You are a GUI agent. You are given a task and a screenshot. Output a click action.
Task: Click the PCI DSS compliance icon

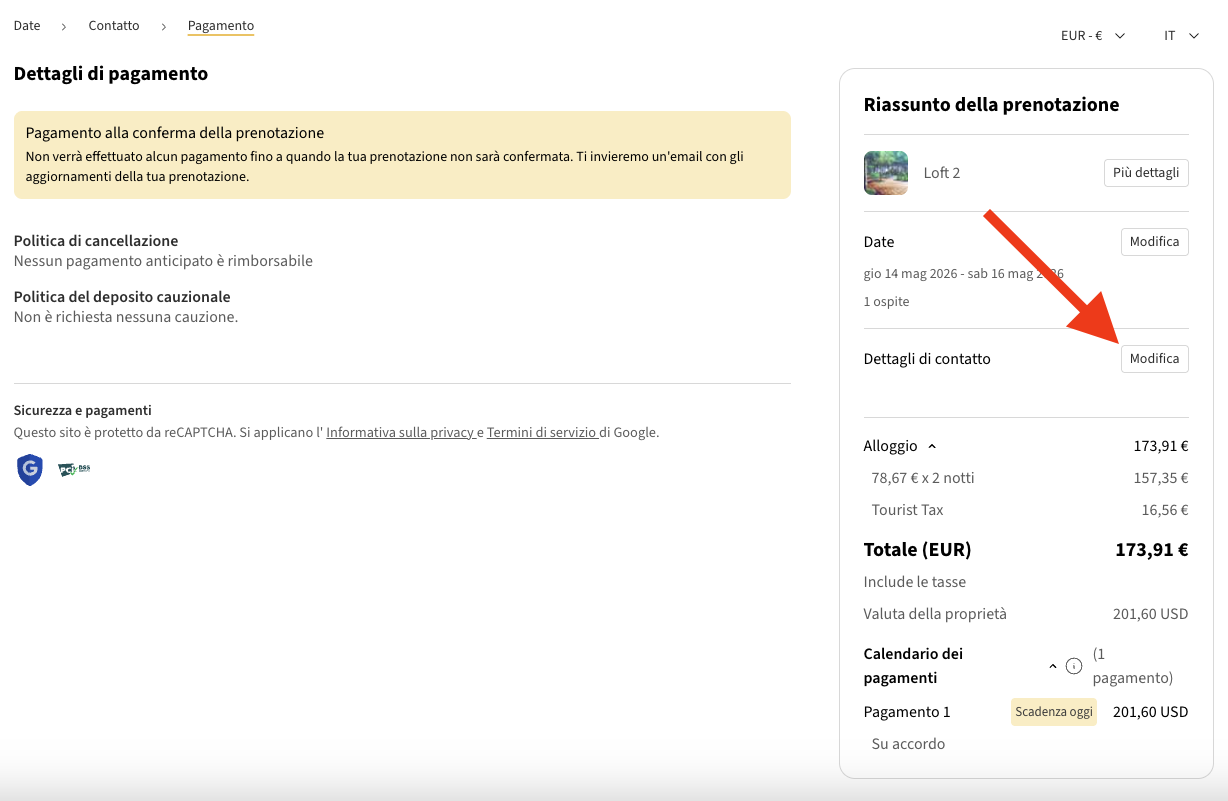coord(73,469)
